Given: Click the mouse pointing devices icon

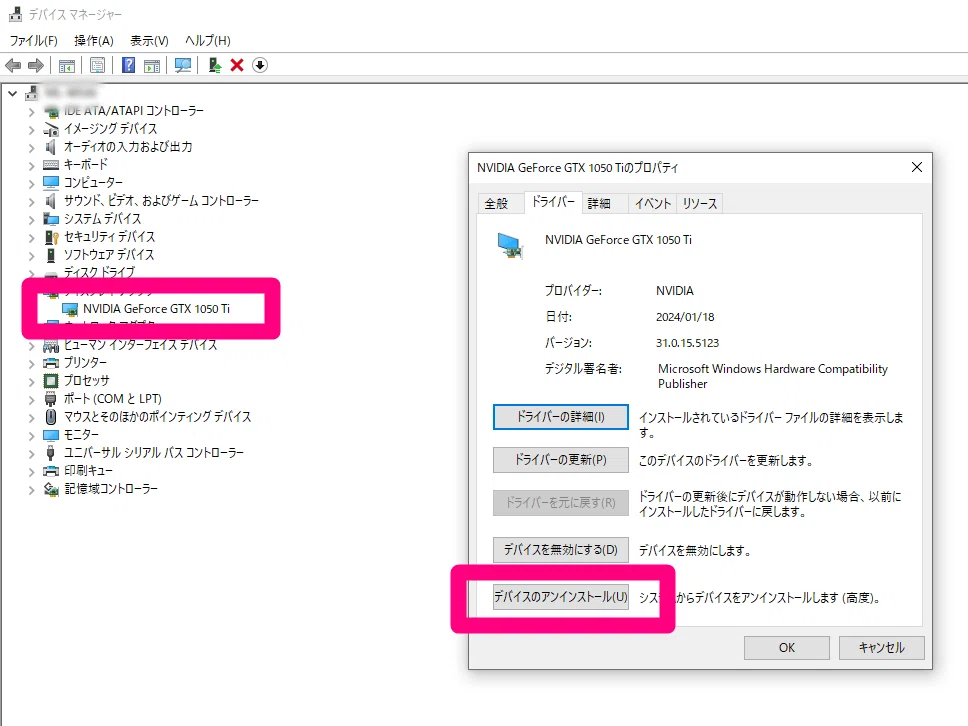Looking at the screenshot, I should [x=51, y=417].
